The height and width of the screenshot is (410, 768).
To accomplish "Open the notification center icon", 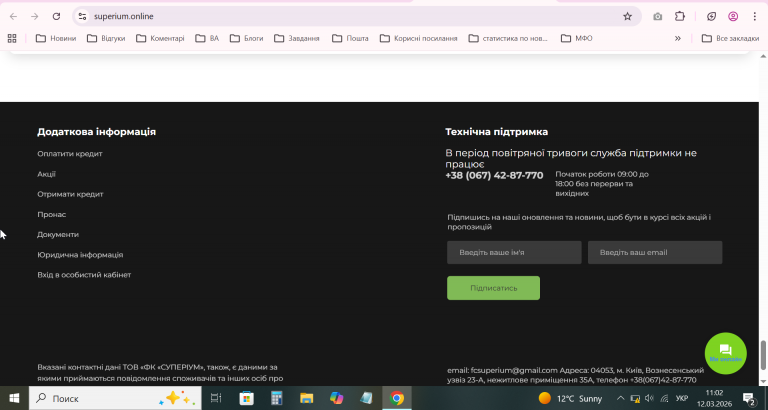I will (748, 398).
